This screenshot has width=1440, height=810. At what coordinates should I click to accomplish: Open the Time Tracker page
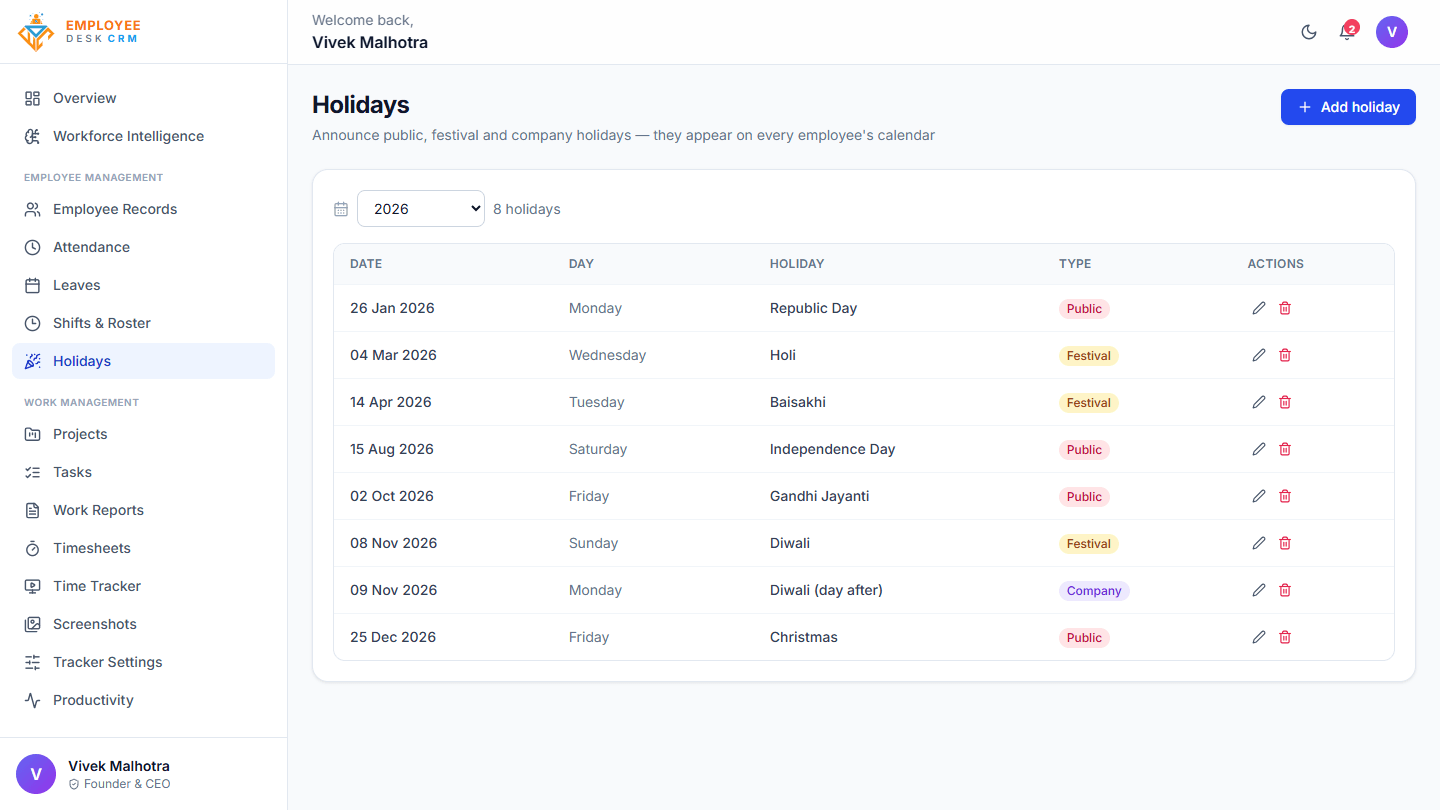(x=143, y=586)
